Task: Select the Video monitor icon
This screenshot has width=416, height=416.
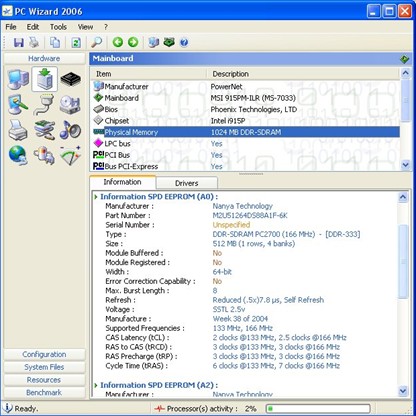Action: click(18, 105)
